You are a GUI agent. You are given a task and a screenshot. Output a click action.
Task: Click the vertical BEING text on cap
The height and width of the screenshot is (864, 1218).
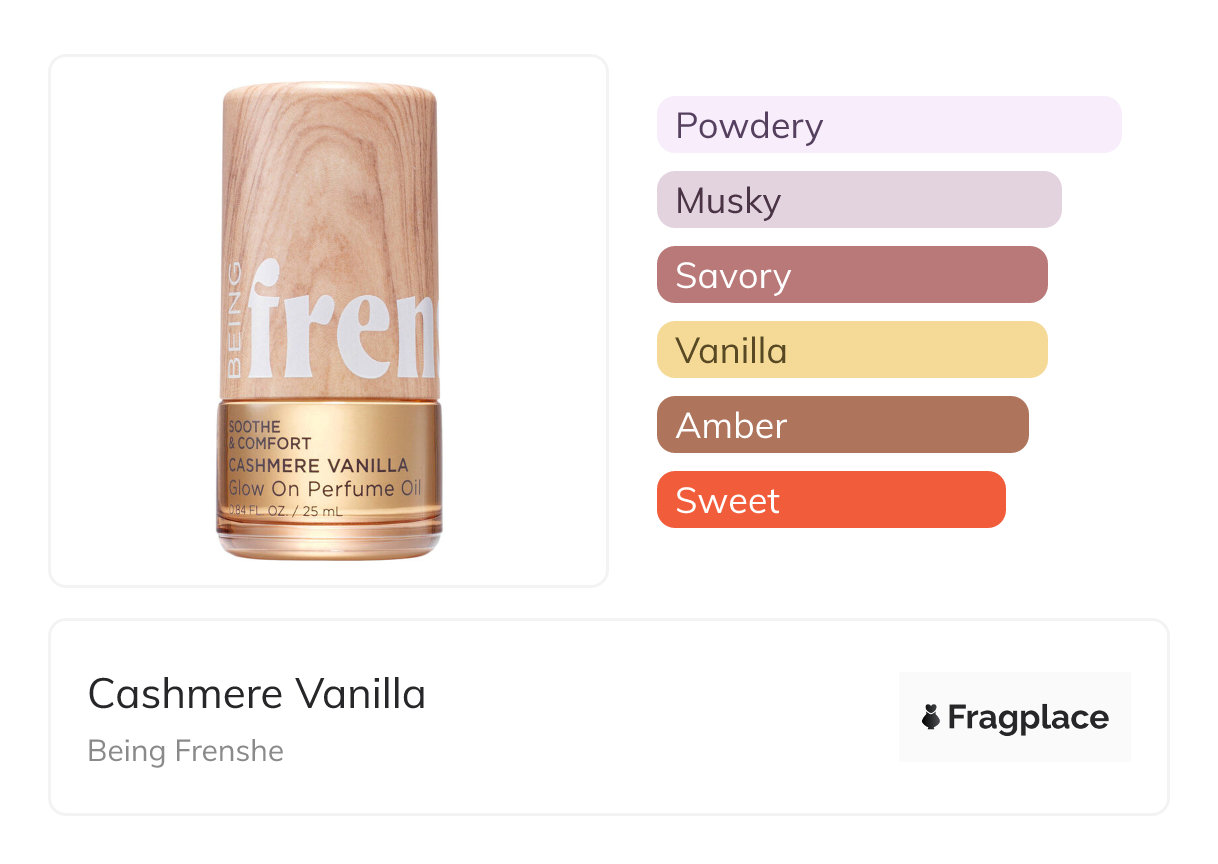pyautogui.click(x=234, y=318)
